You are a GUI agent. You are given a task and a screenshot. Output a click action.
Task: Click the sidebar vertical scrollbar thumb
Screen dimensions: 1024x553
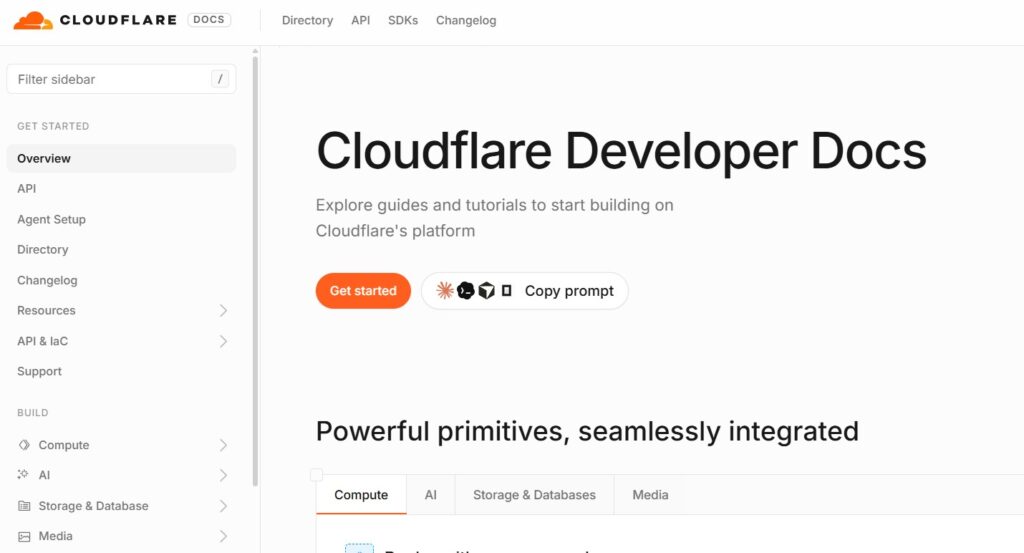(x=255, y=271)
